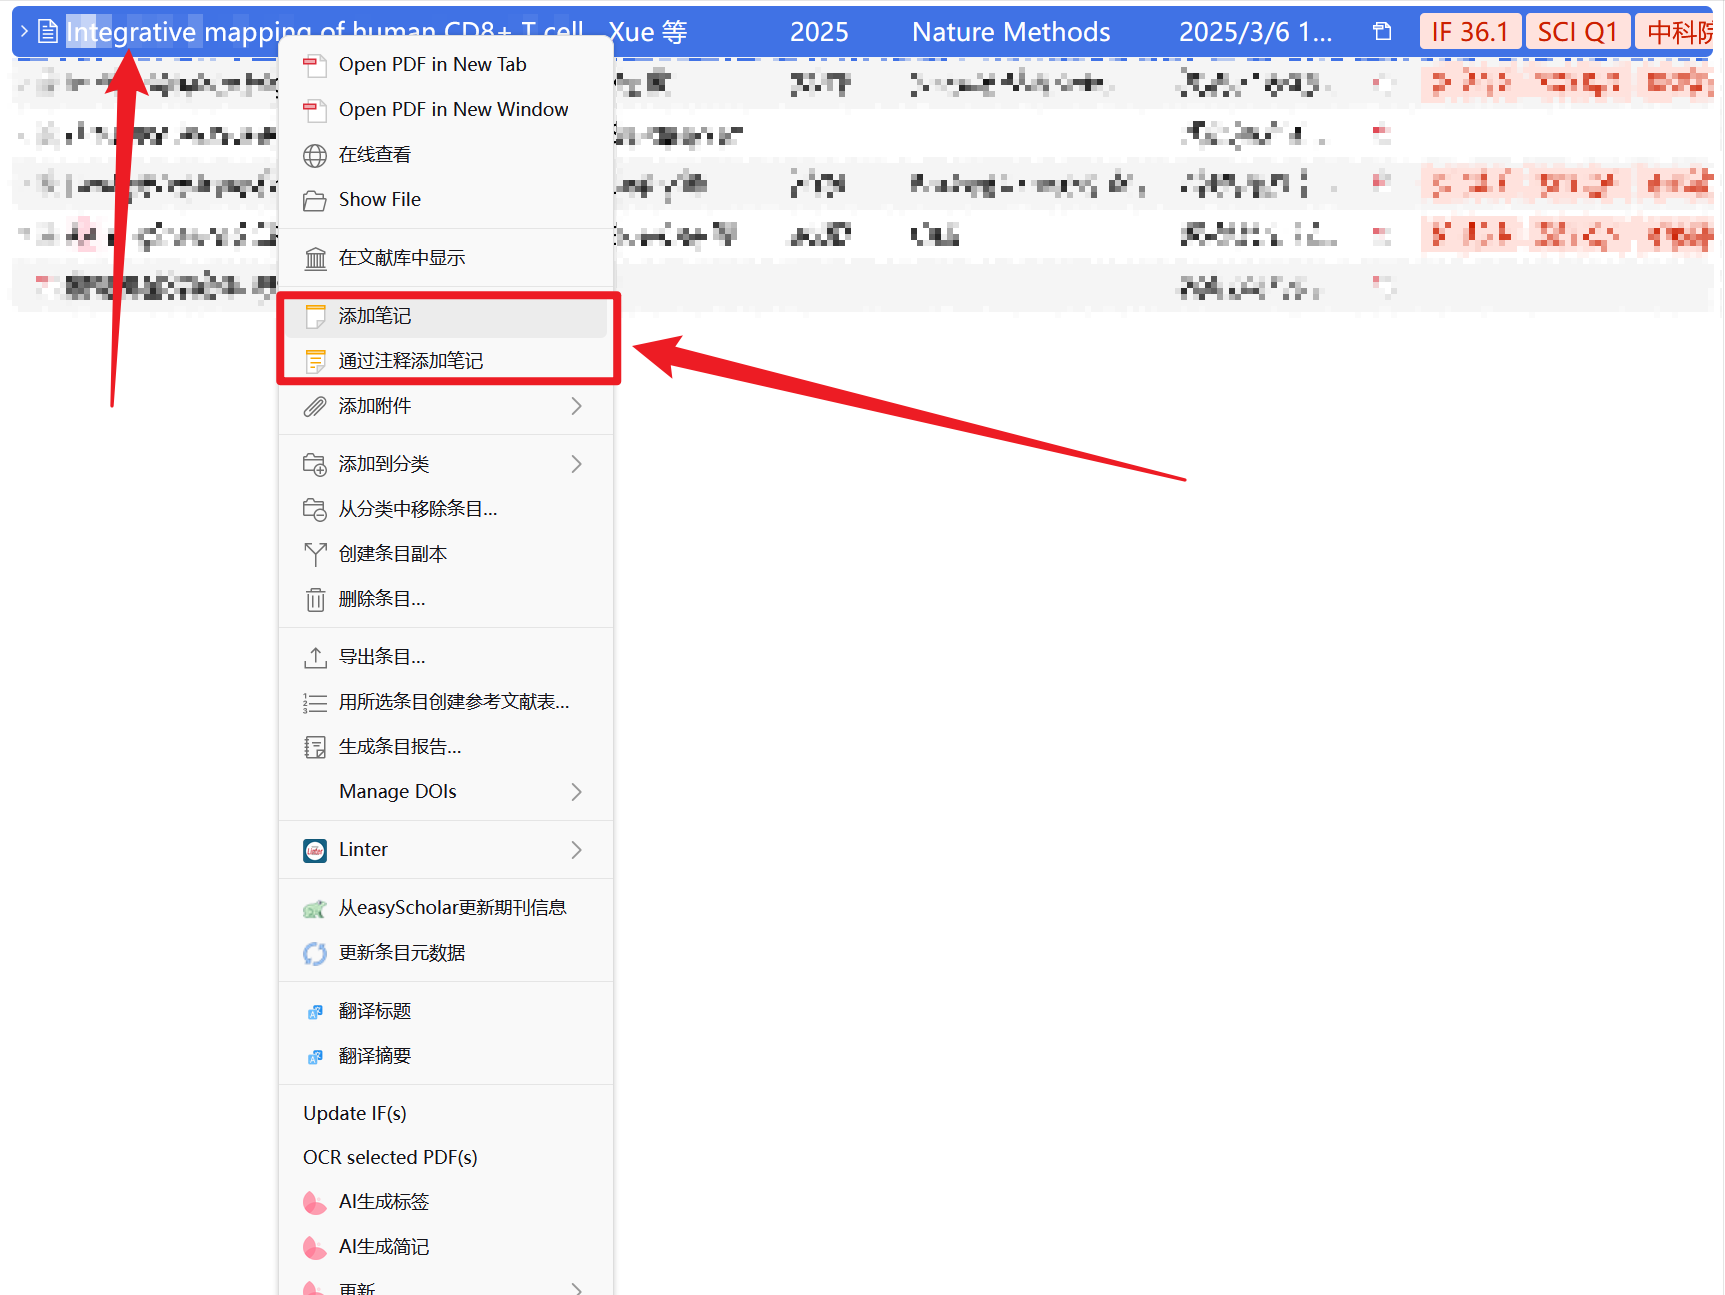Select Update IF(s) menu entry
This screenshot has height=1295, width=1725.
point(355,1113)
